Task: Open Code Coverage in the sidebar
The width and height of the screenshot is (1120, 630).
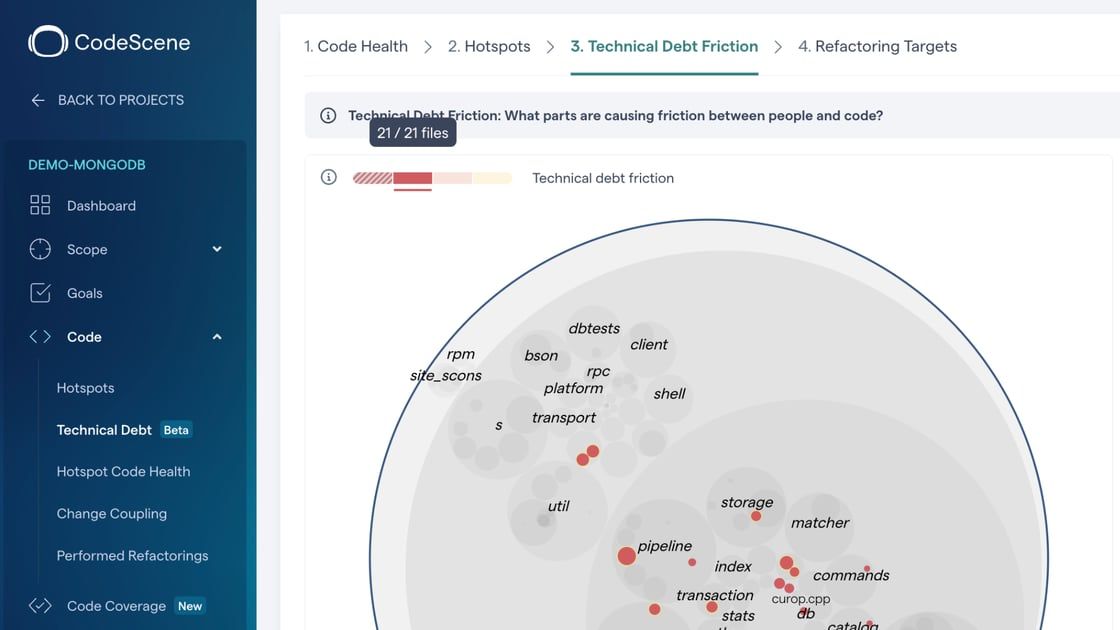Action: coord(116,606)
